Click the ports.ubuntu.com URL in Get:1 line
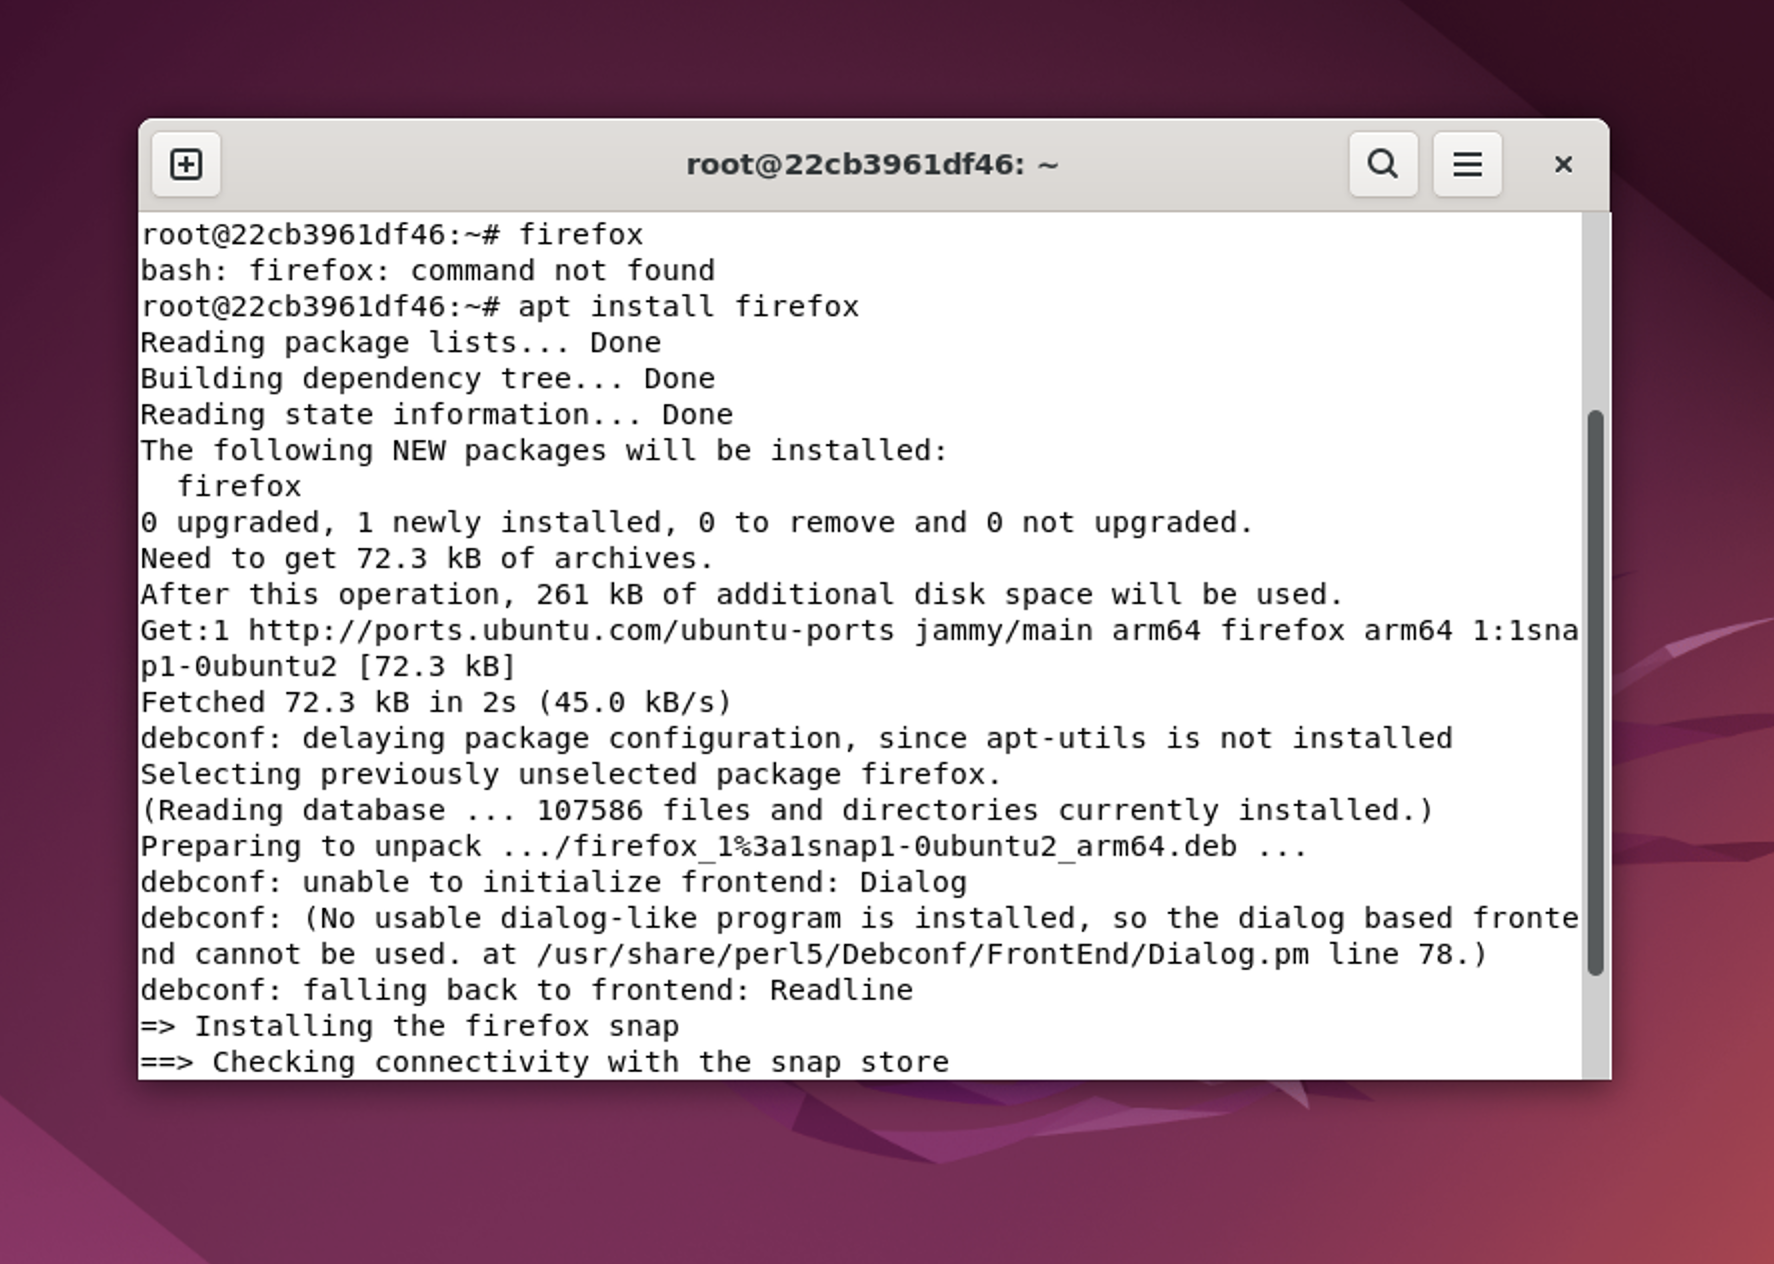The width and height of the screenshot is (1774, 1264). (571, 630)
